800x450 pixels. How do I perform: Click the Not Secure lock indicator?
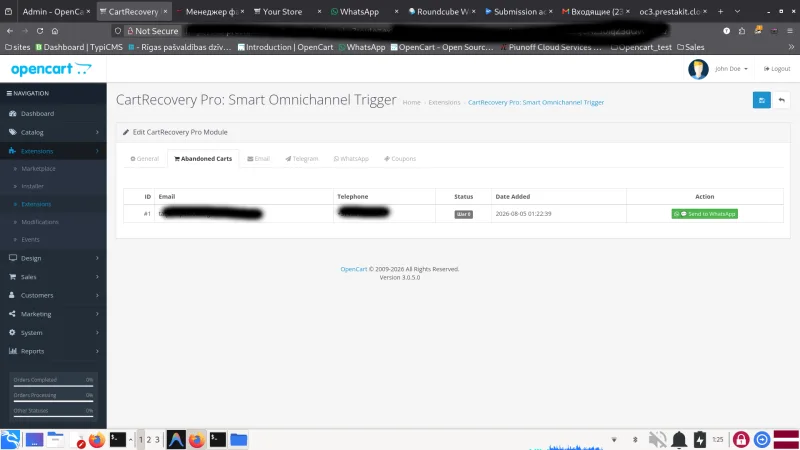coord(152,31)
